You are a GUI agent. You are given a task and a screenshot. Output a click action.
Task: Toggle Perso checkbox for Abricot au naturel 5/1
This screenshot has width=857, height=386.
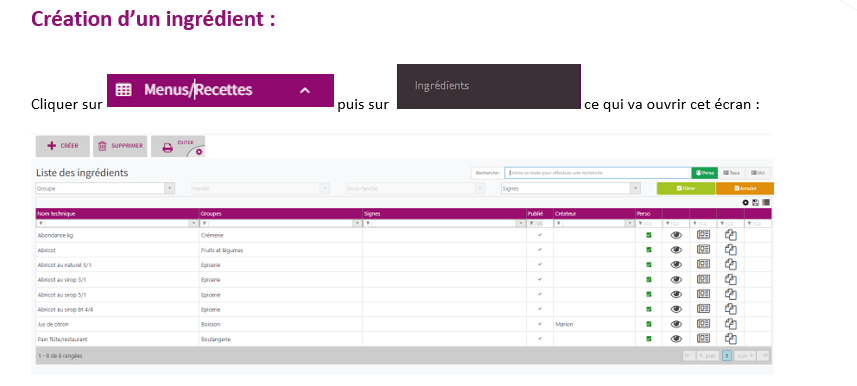coord(649,265)
